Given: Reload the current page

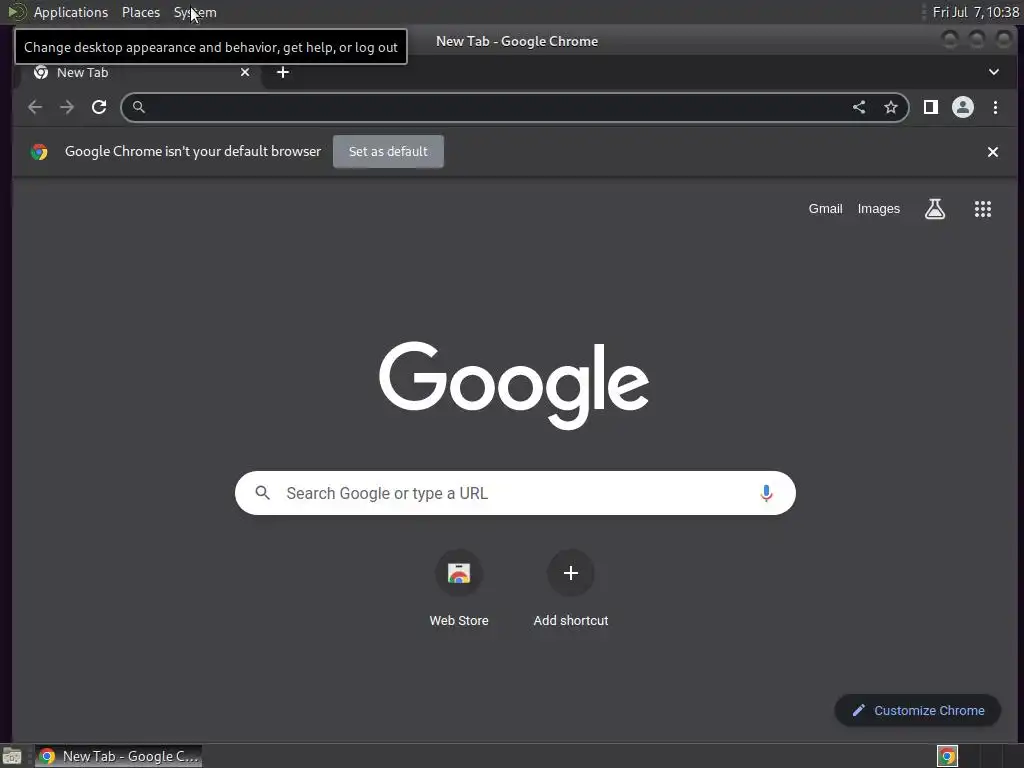Looking at the screenshot, I should click(99, 107).
